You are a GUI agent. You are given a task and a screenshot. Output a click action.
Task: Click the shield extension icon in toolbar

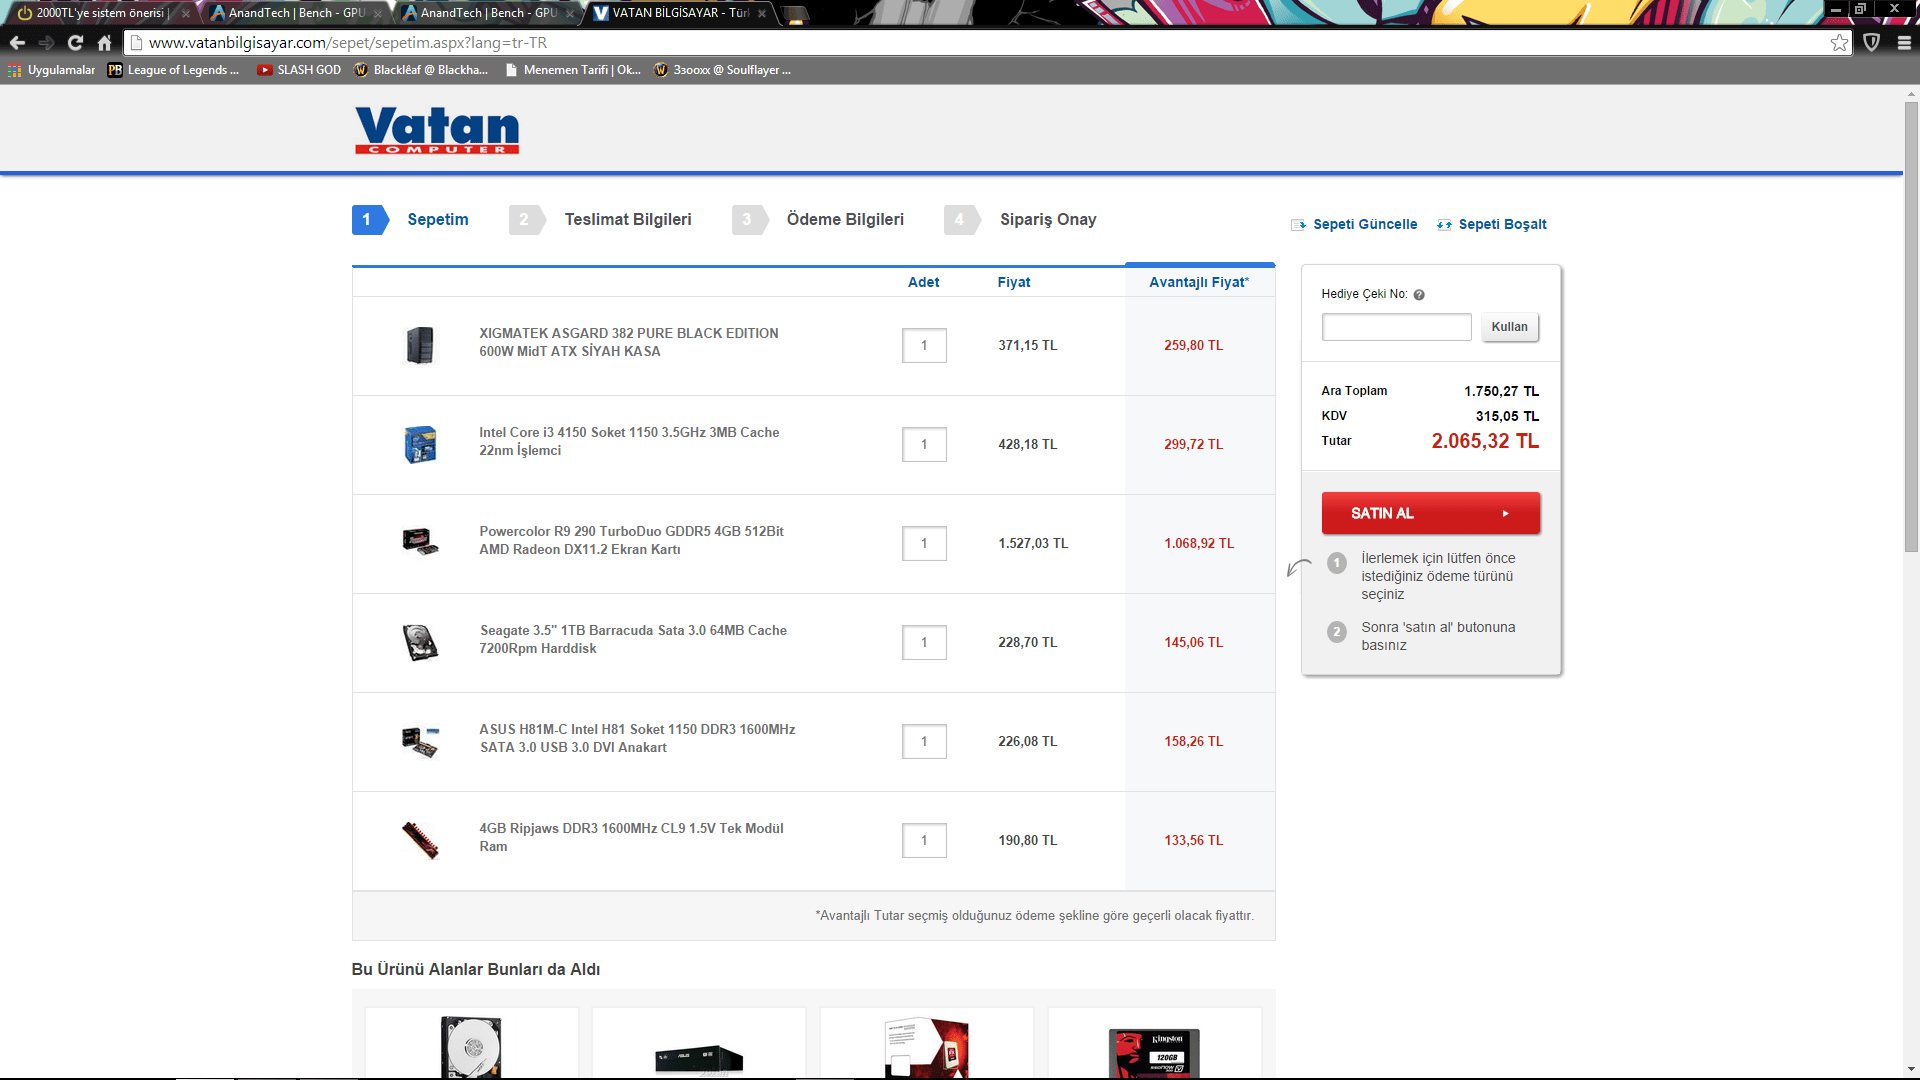tap(1872, 43)
